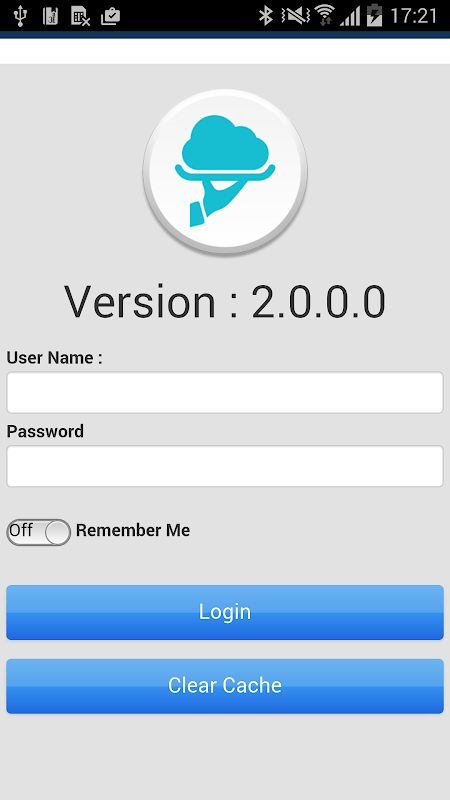This screenshot has width=450, height=800.
Task: Click the Login button
Action: [225, 612]
